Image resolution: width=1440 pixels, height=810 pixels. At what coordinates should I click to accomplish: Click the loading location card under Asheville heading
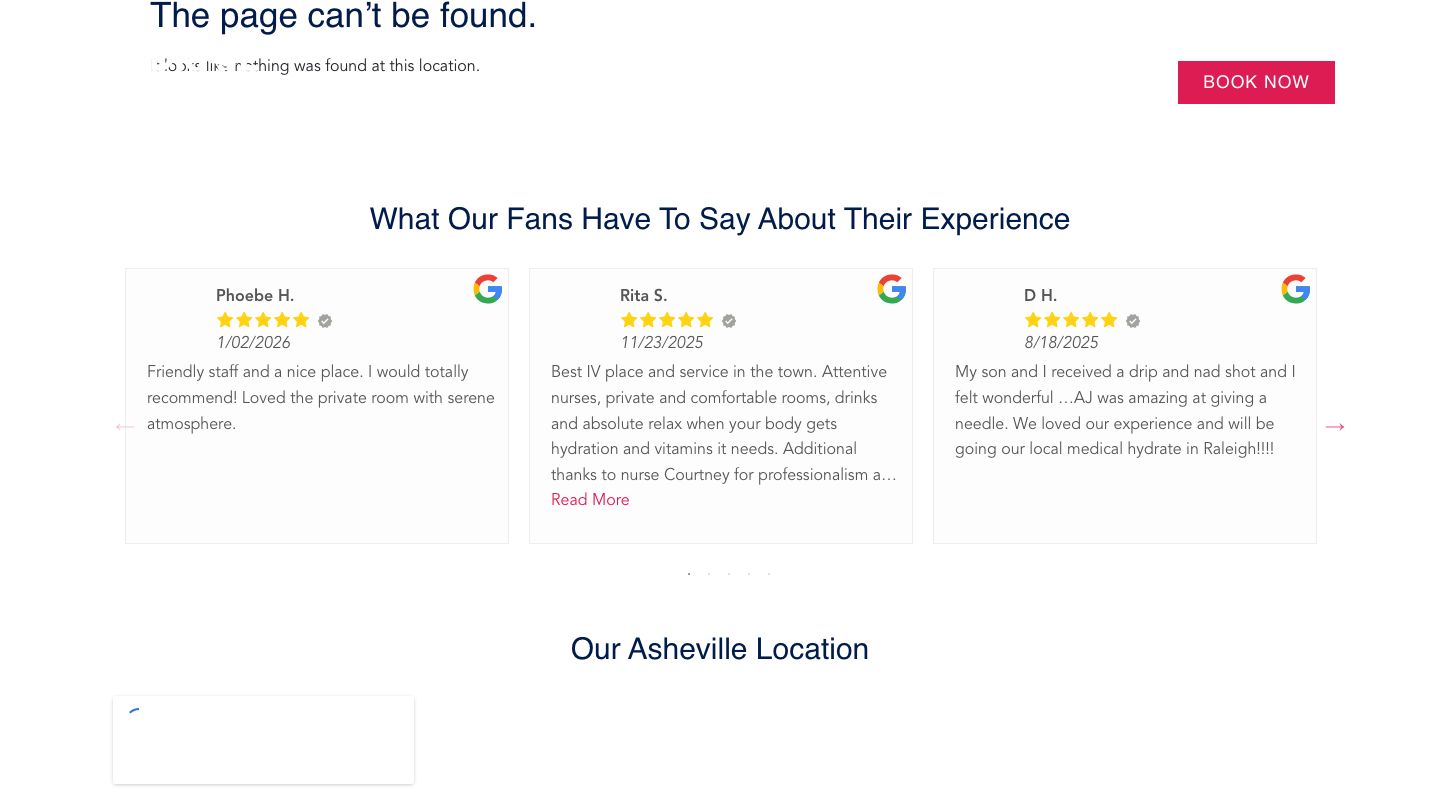263,740
